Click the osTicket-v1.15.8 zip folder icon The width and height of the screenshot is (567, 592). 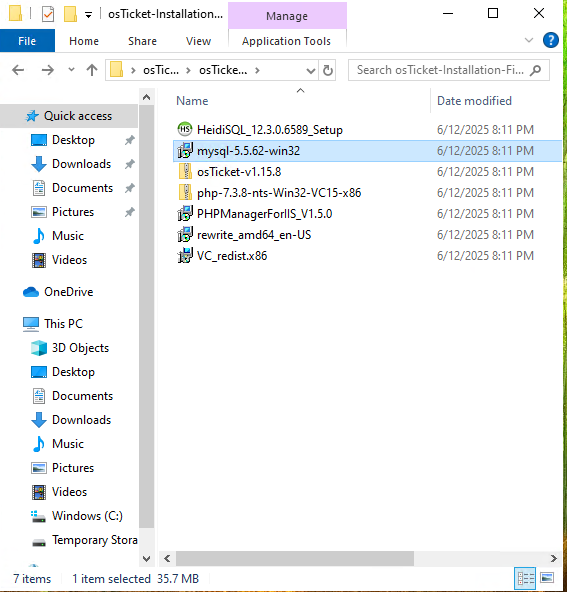tap(185, 172)
